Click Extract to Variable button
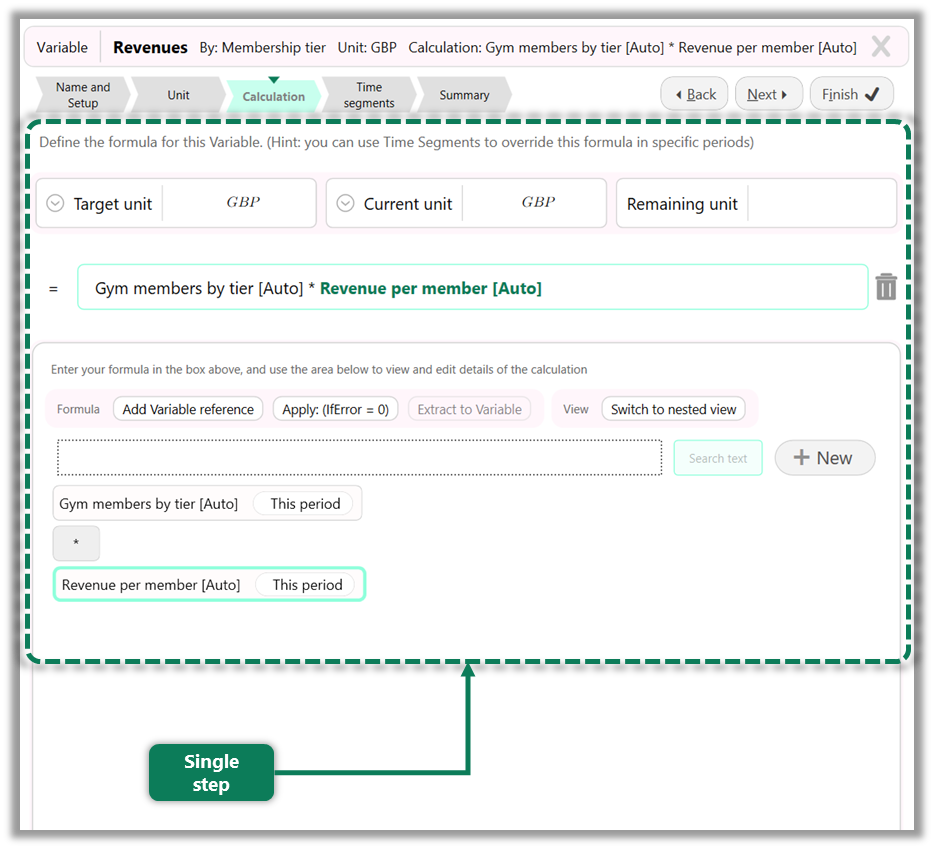The width and height of the screenshot is (934, 849). pyautogui.click(x=469, y=409)
